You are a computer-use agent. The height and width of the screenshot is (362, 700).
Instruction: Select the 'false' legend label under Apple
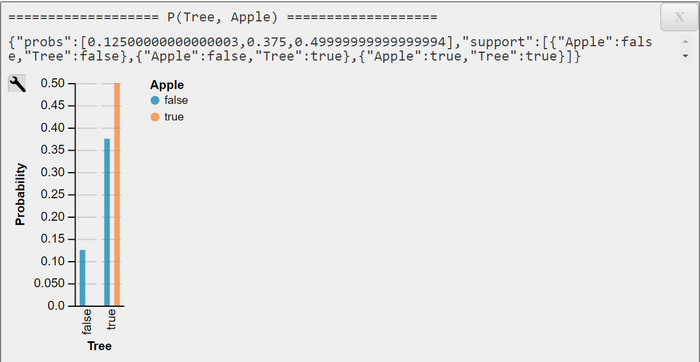(176, 100)
